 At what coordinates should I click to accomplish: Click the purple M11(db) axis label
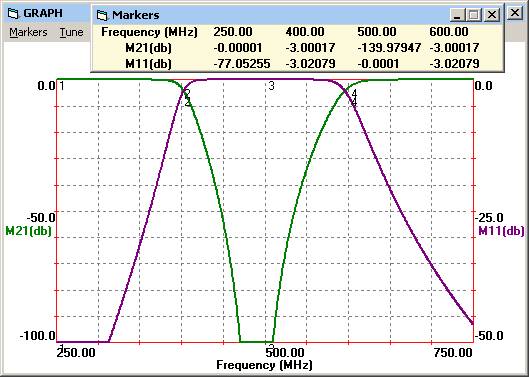pyautogui.click(x=502, y=231)
